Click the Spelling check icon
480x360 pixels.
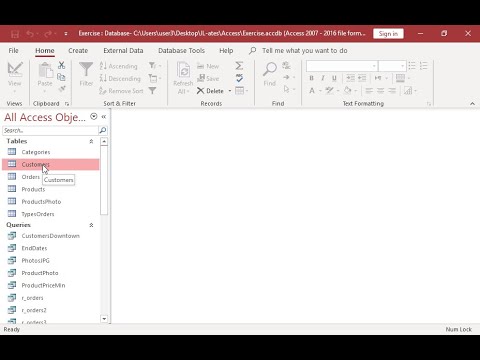point(239,78)
